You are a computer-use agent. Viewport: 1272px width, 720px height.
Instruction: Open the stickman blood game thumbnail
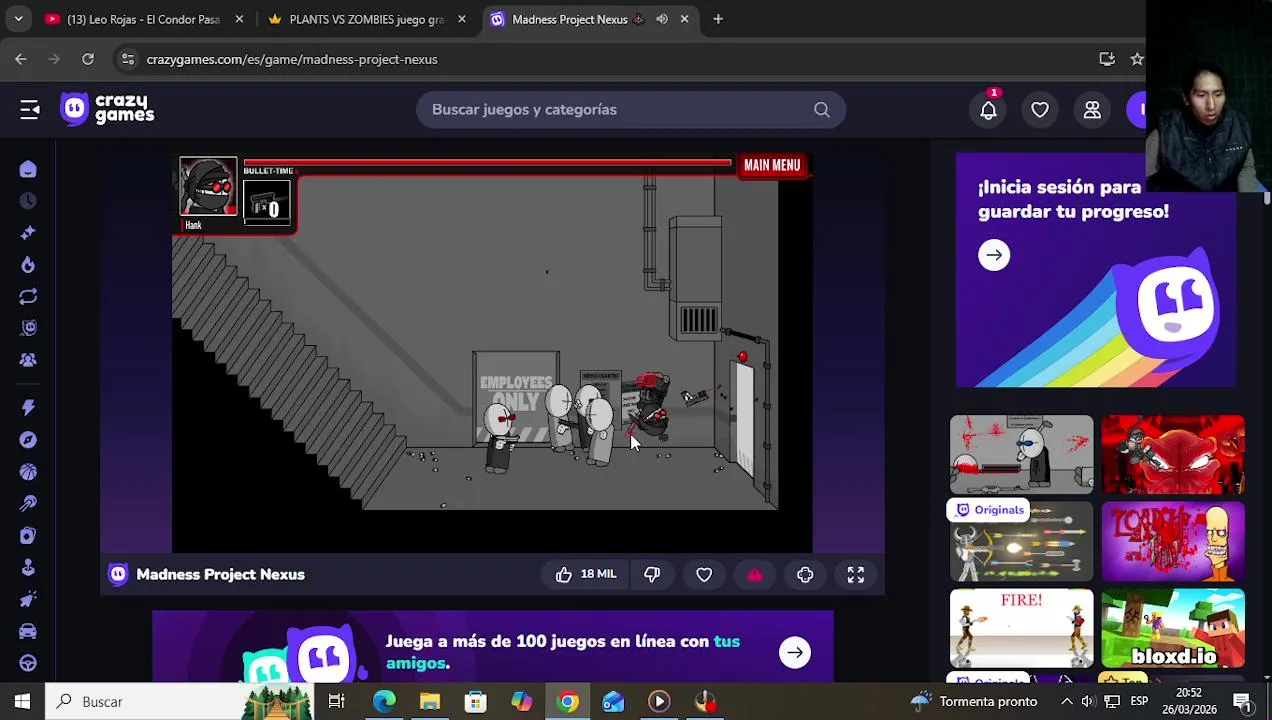(1021, 454)
